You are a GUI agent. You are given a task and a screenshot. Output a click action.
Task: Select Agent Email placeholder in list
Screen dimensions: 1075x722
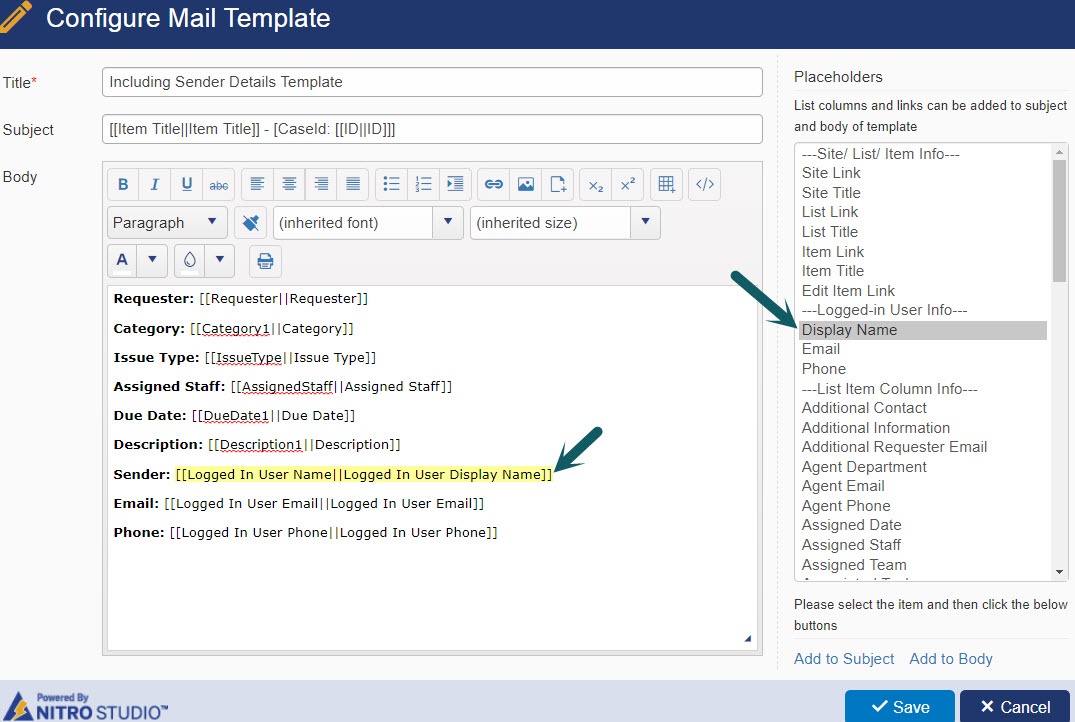843,486
